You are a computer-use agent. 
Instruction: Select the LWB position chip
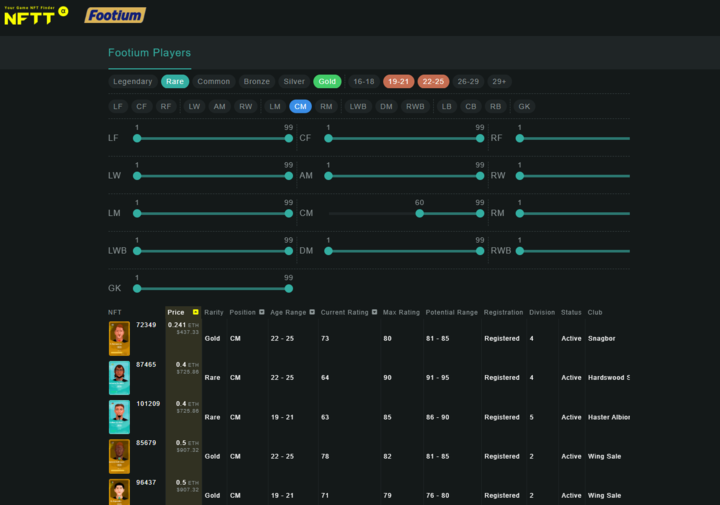[x=358, y=107]
